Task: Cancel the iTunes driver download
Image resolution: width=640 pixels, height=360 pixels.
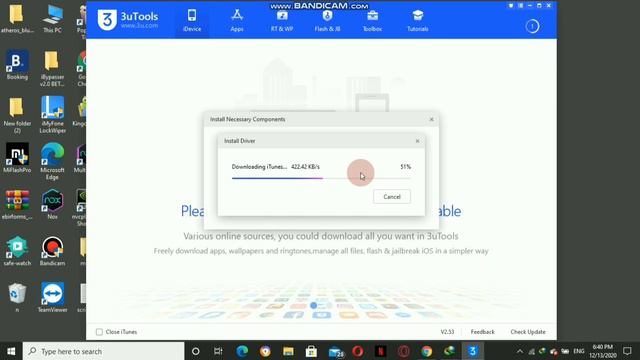Action: point(392,197)
